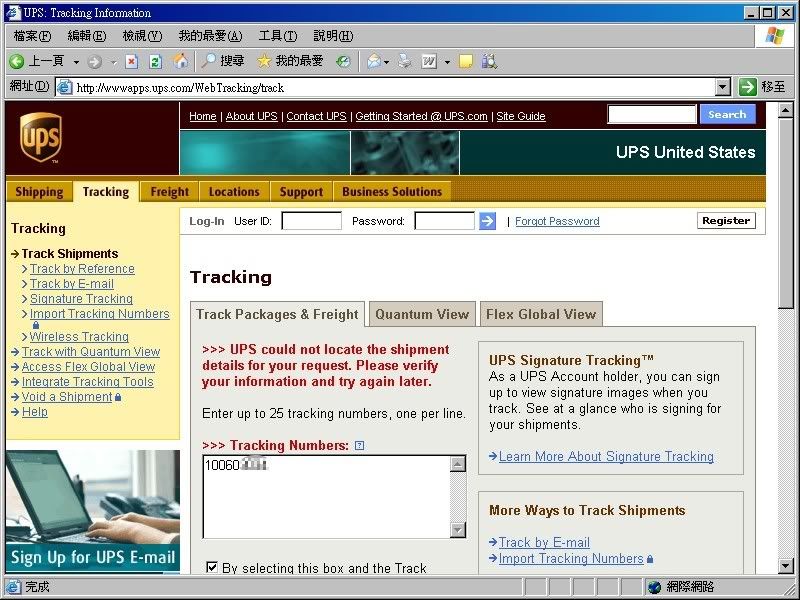Toggle the 'By selecting this box' checkbox
The image size is (800, 600).
pyautogui.click(x=212, y=567)
